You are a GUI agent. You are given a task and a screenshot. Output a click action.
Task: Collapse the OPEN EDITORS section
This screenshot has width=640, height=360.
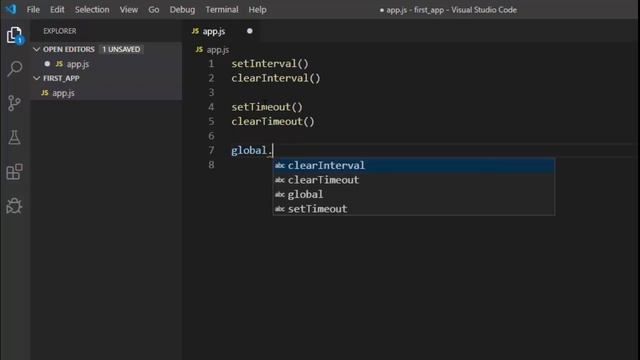click(x=37, y=49)
